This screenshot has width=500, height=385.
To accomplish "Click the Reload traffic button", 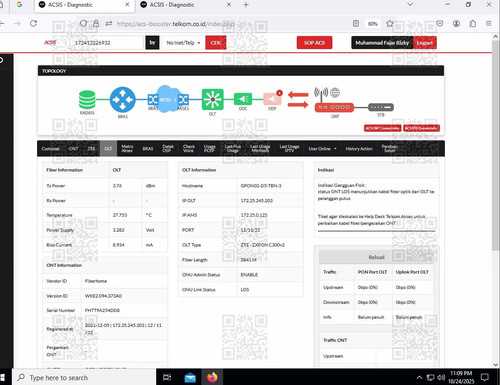I will [376, 257].
